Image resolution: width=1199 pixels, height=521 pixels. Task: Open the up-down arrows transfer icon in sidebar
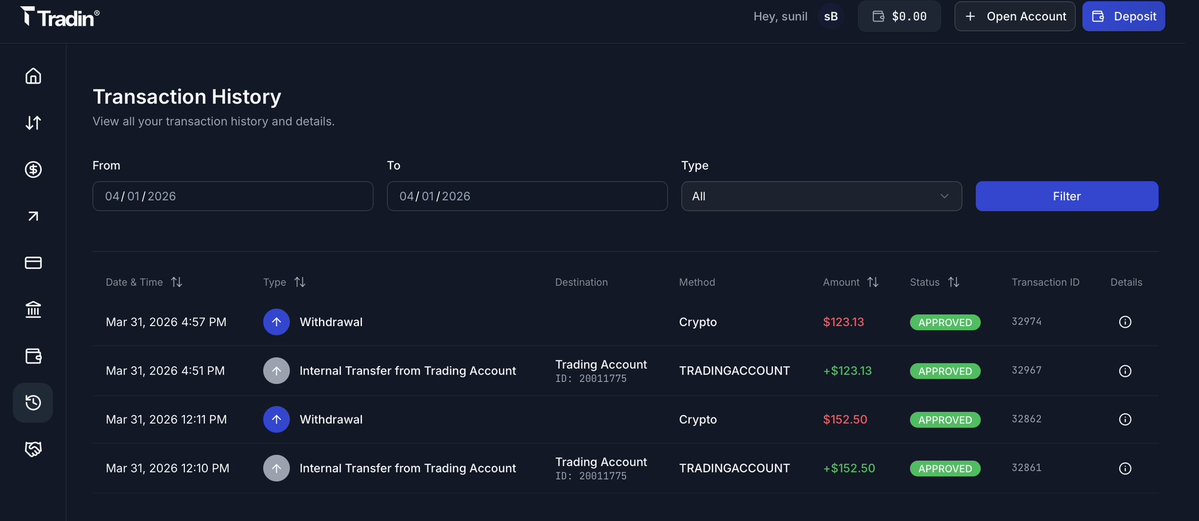(x=33, y=122)
